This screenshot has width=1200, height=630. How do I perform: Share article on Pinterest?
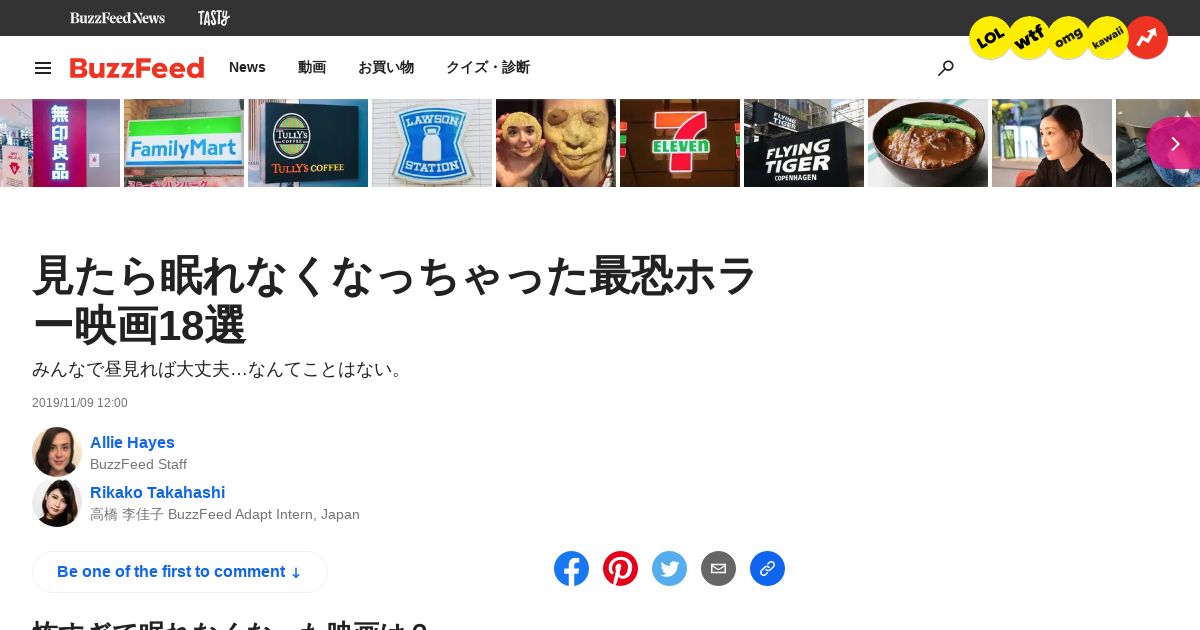click(620, 569)
